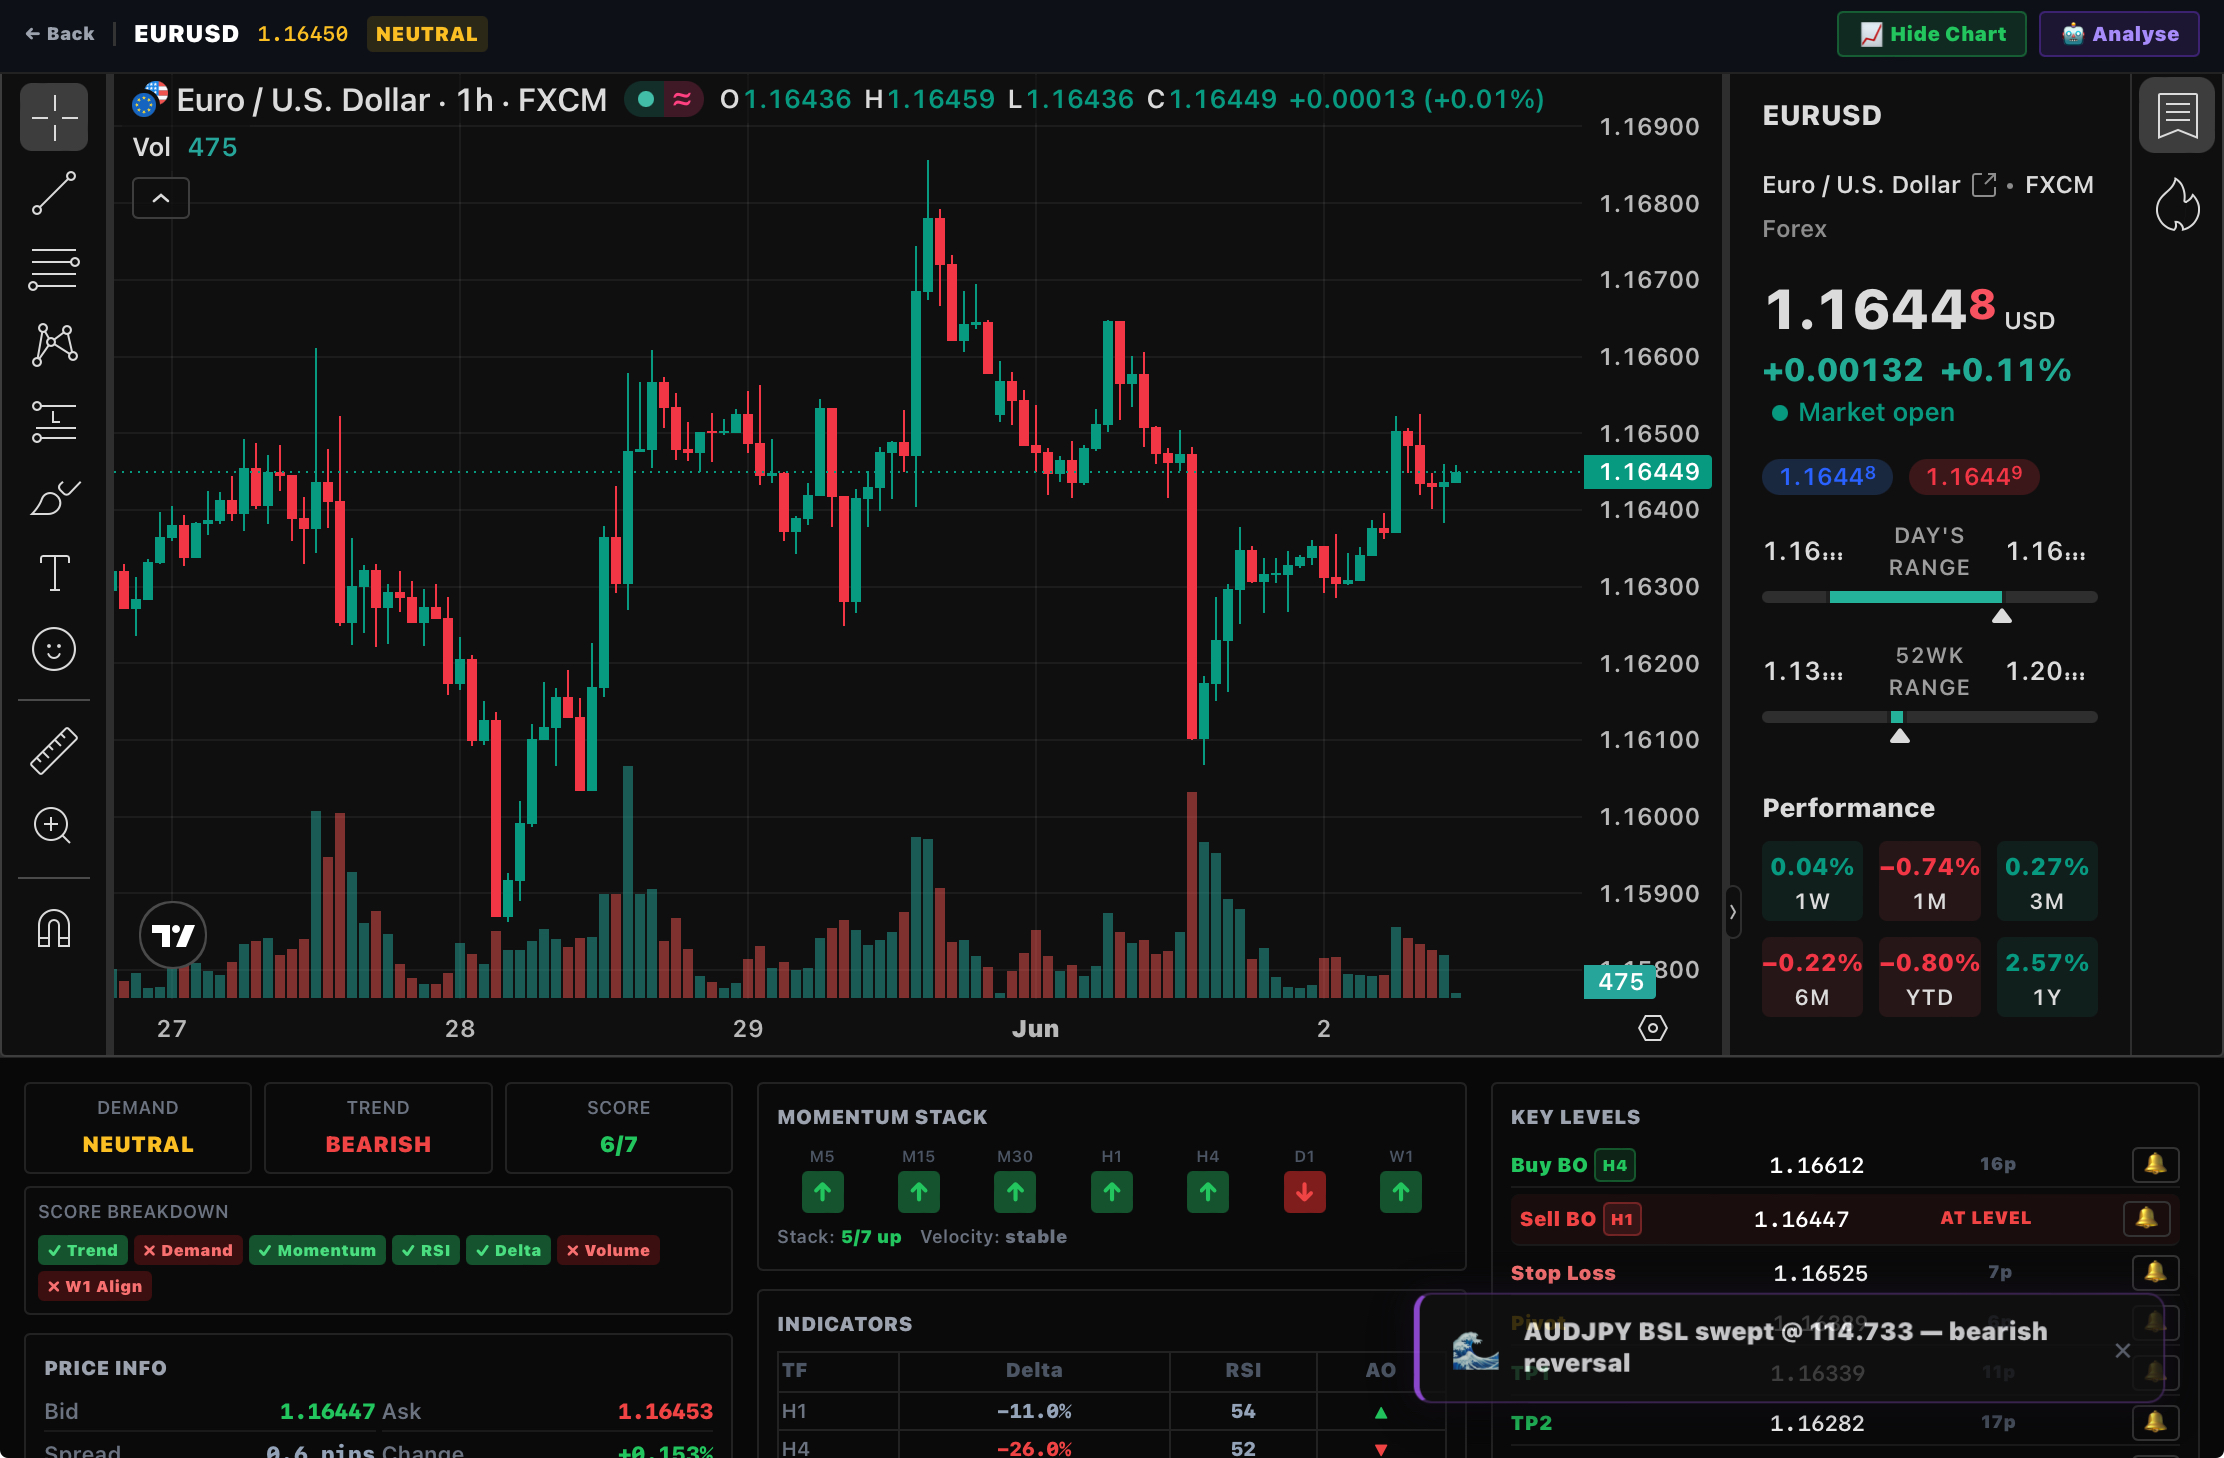
Task: Toggle the Buy BO alert bell
Action: [x=2155, y=1164]
